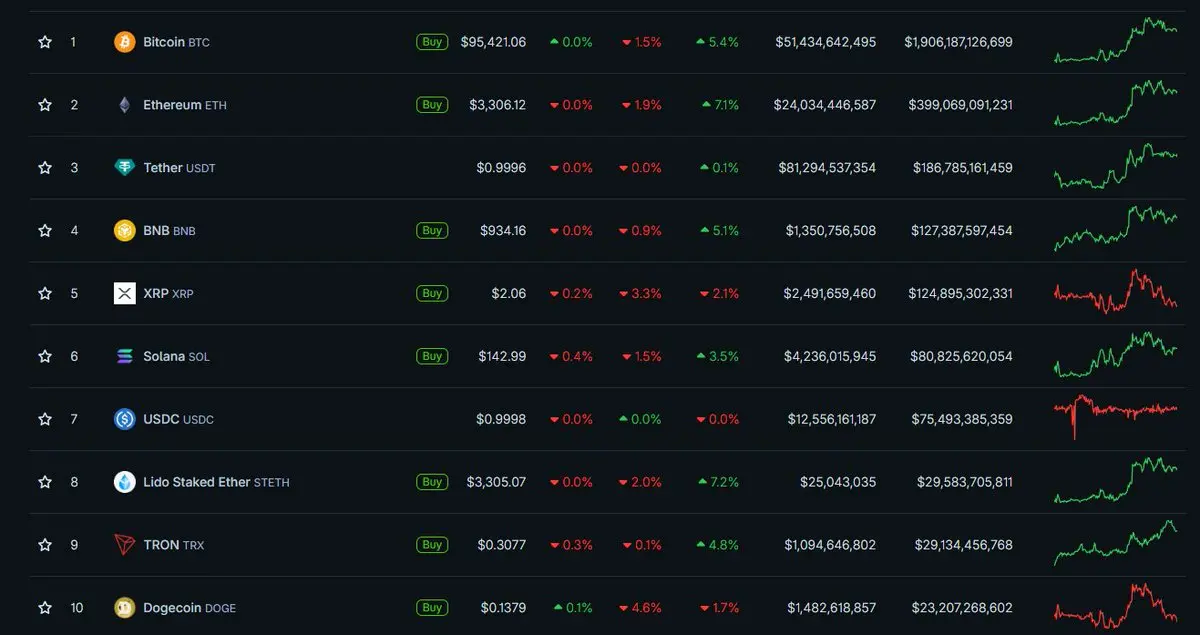
Task: Star TRON to add to watchlist
Action: click(45, 545)
